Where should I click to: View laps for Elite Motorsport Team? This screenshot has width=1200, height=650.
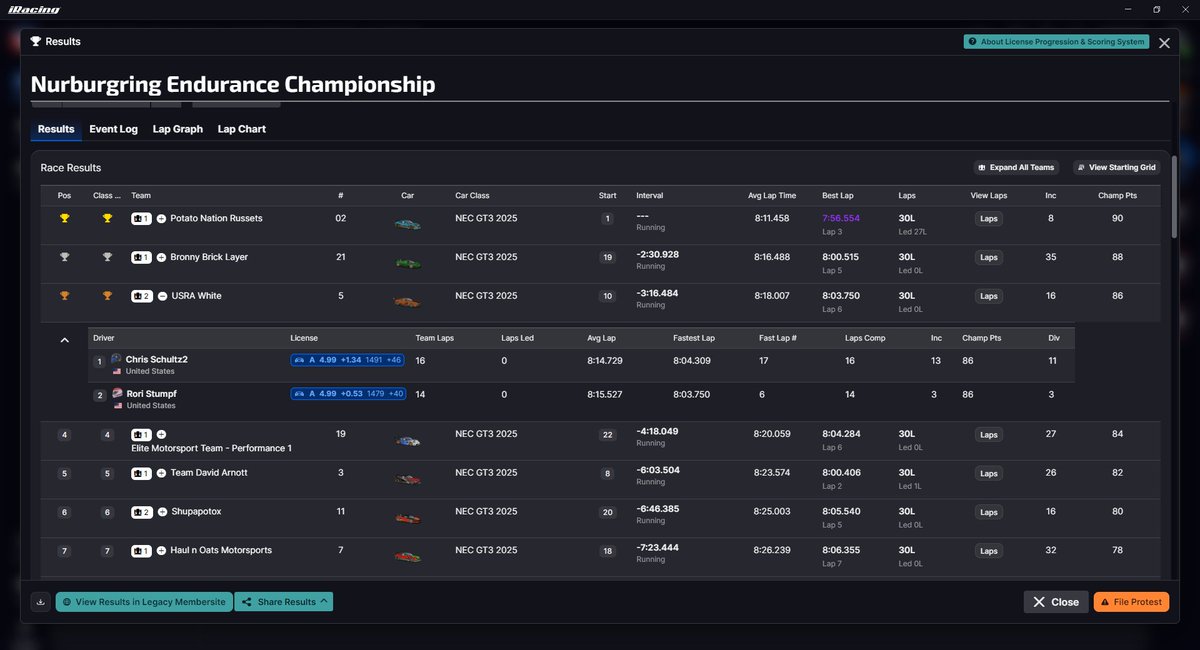pyautogui.click(x=989, y=435)
